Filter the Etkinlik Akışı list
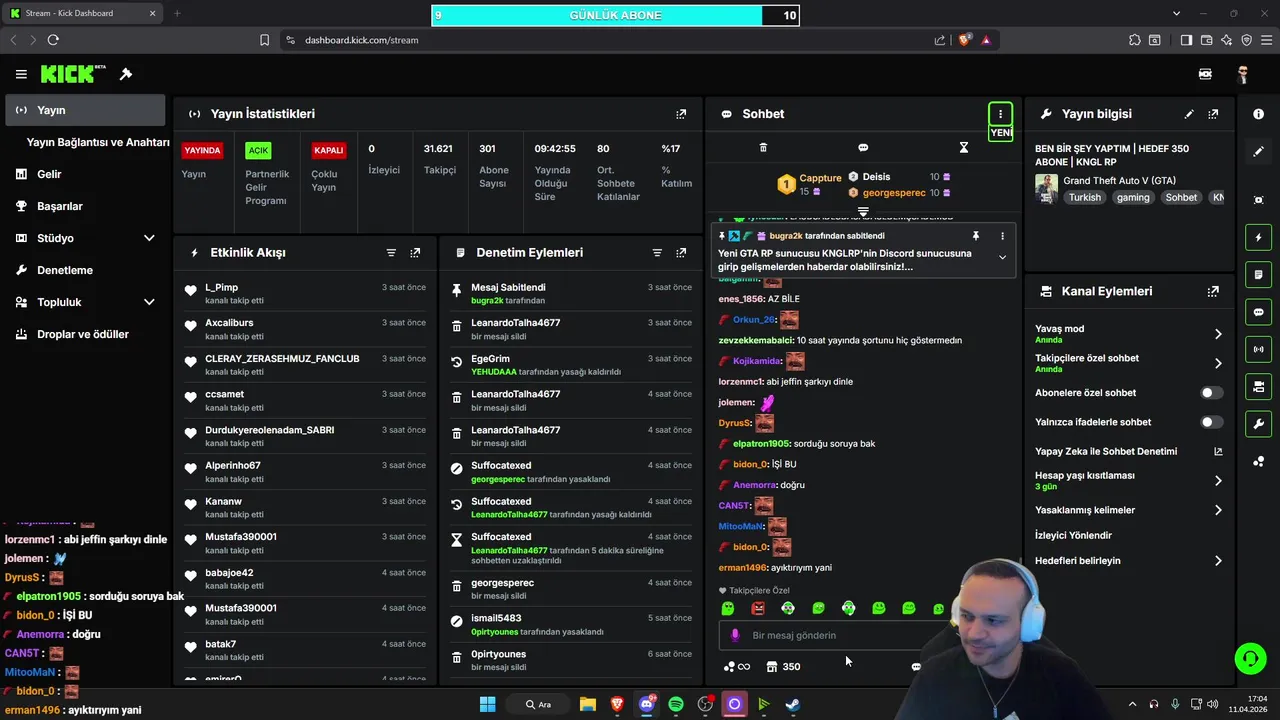 pyautogui.click(x=391, y=253)
